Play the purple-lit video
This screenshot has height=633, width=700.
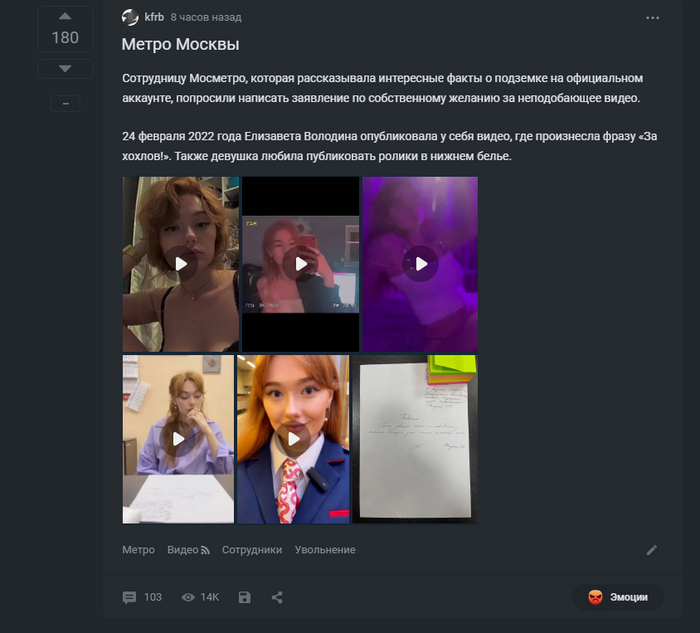420,264
